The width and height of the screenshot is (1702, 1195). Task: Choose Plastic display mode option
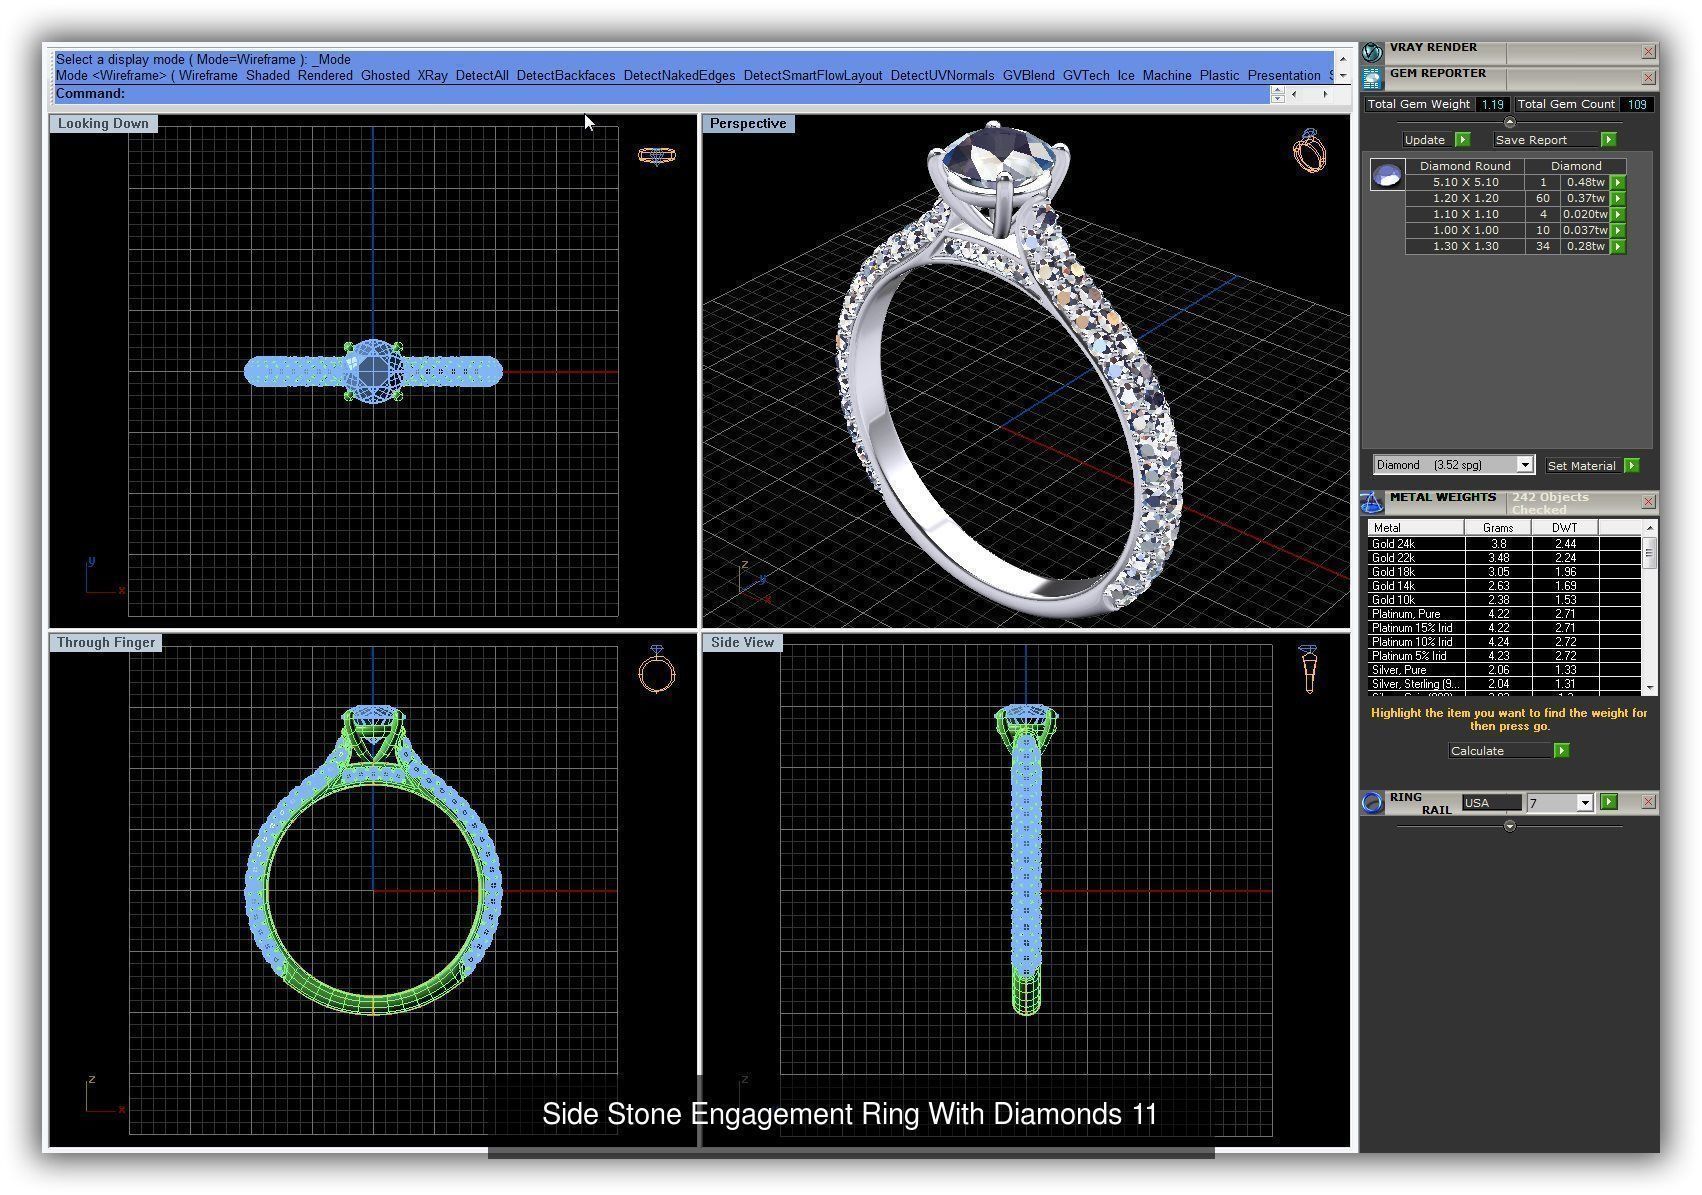pyautogui.click(x=1219, y=76)
